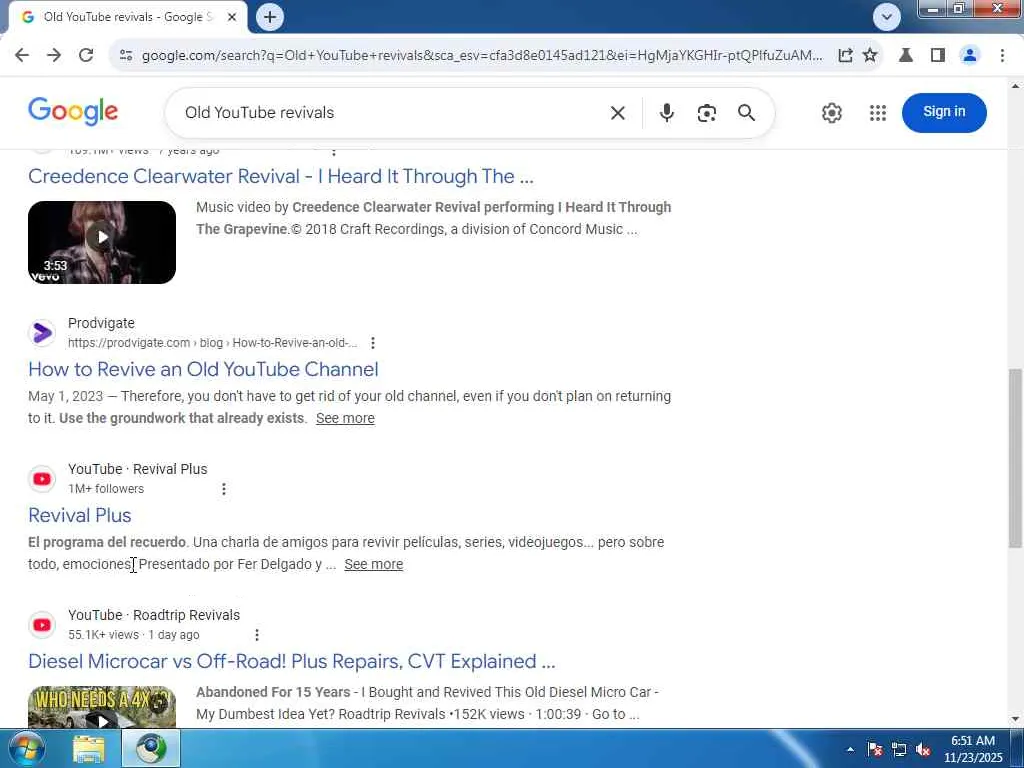Click the Prodvigate site icon

[x=42, y=333]
